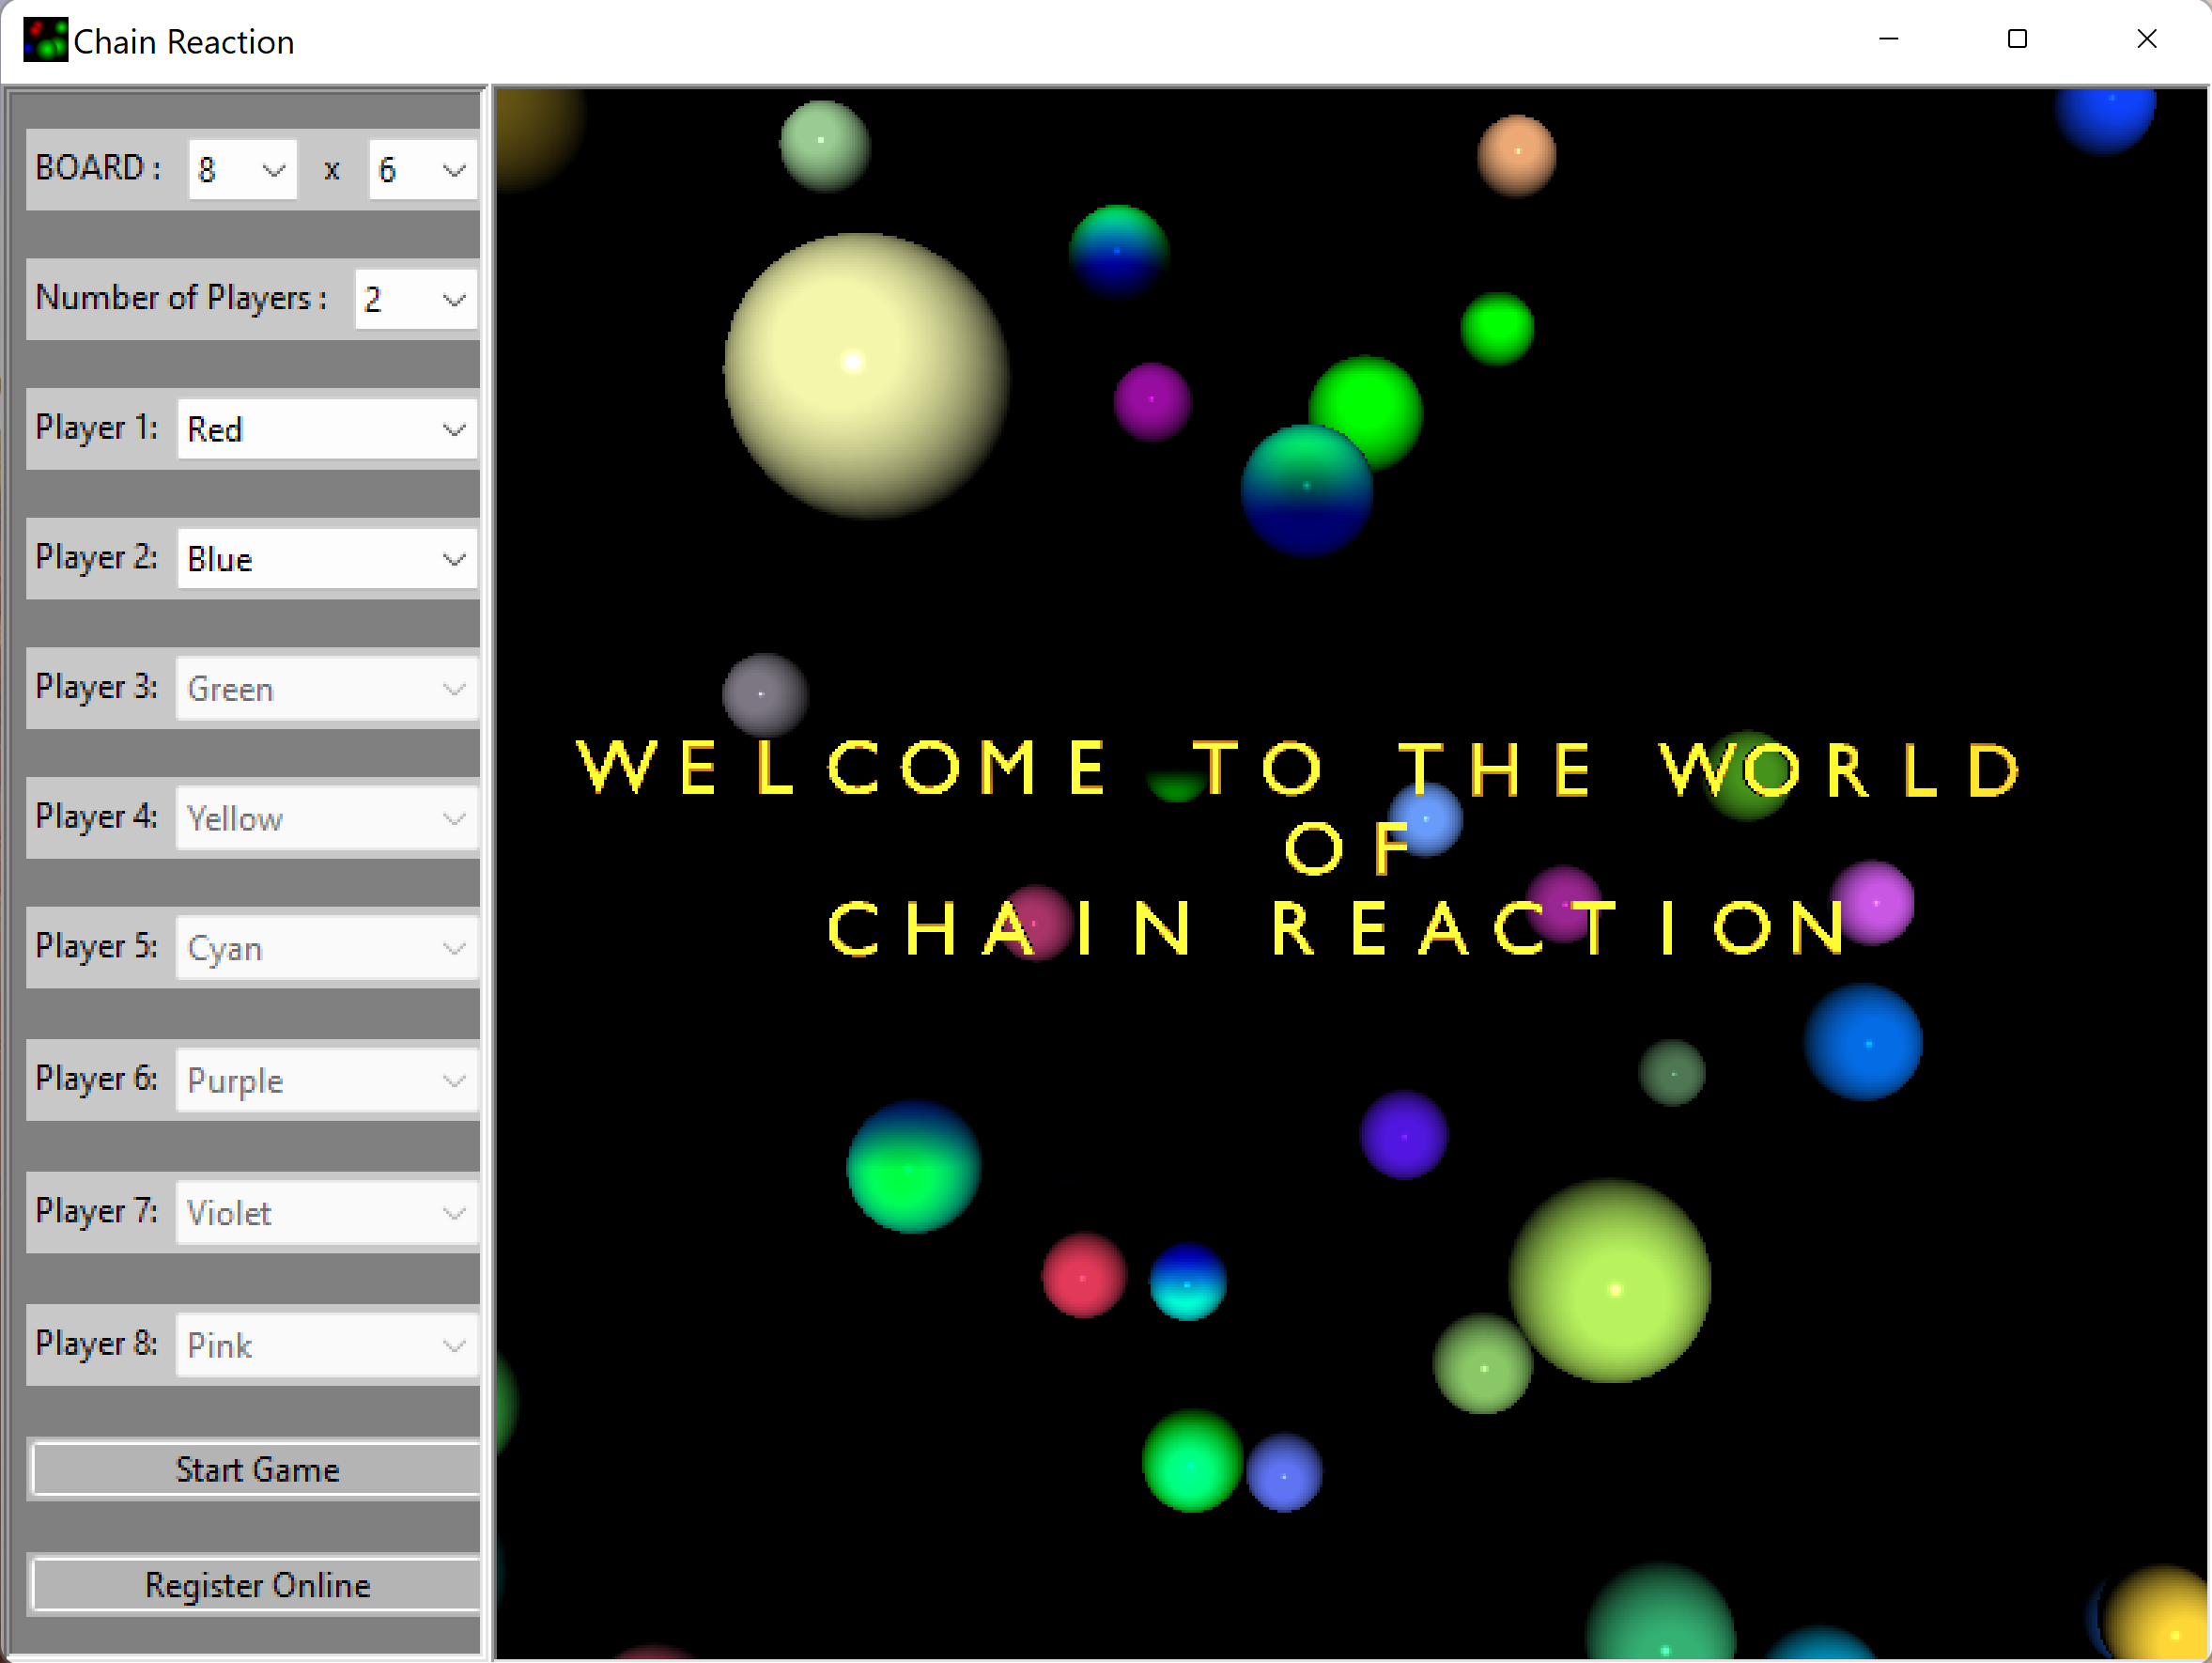The height and width of the screenshot is (1663, 2212).
Task: Maximize the Chain Reaction window
Action: point(2017,39)
